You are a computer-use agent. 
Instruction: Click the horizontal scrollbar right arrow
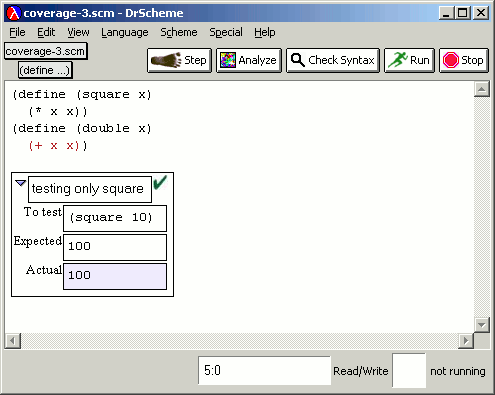(466, 341)
